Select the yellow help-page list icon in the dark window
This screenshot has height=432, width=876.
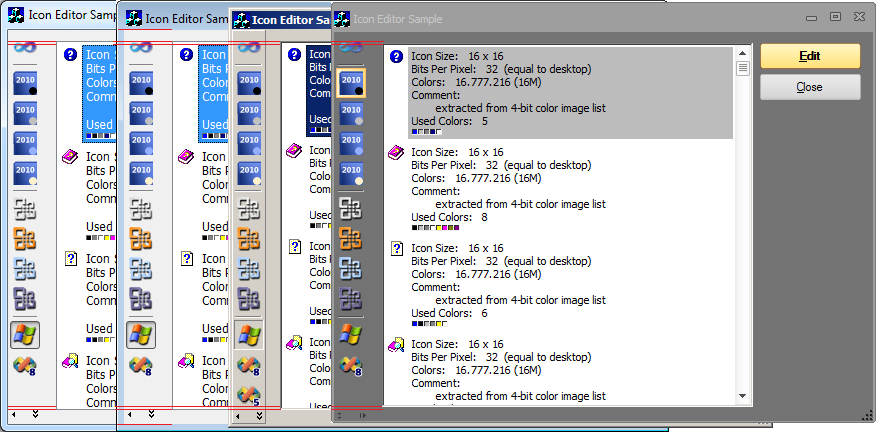pos(397,248)
